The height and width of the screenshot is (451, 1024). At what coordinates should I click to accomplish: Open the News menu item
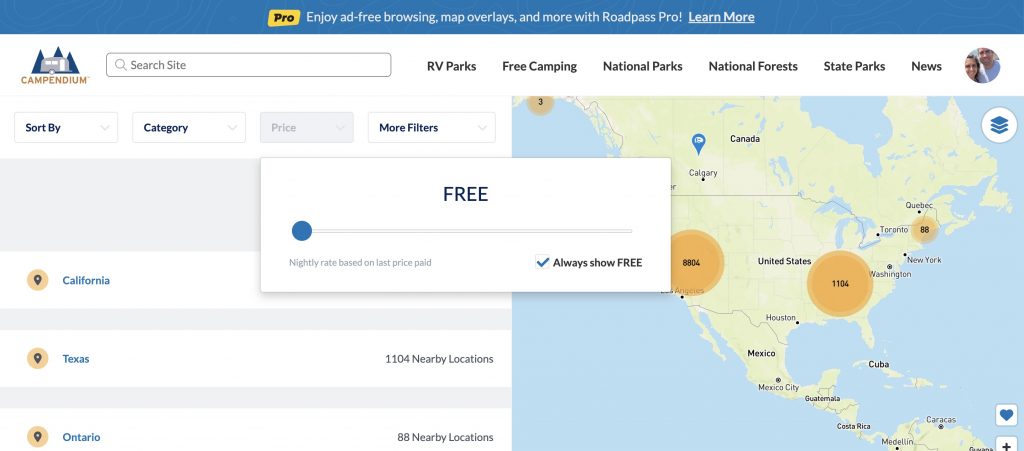[926, 66]
